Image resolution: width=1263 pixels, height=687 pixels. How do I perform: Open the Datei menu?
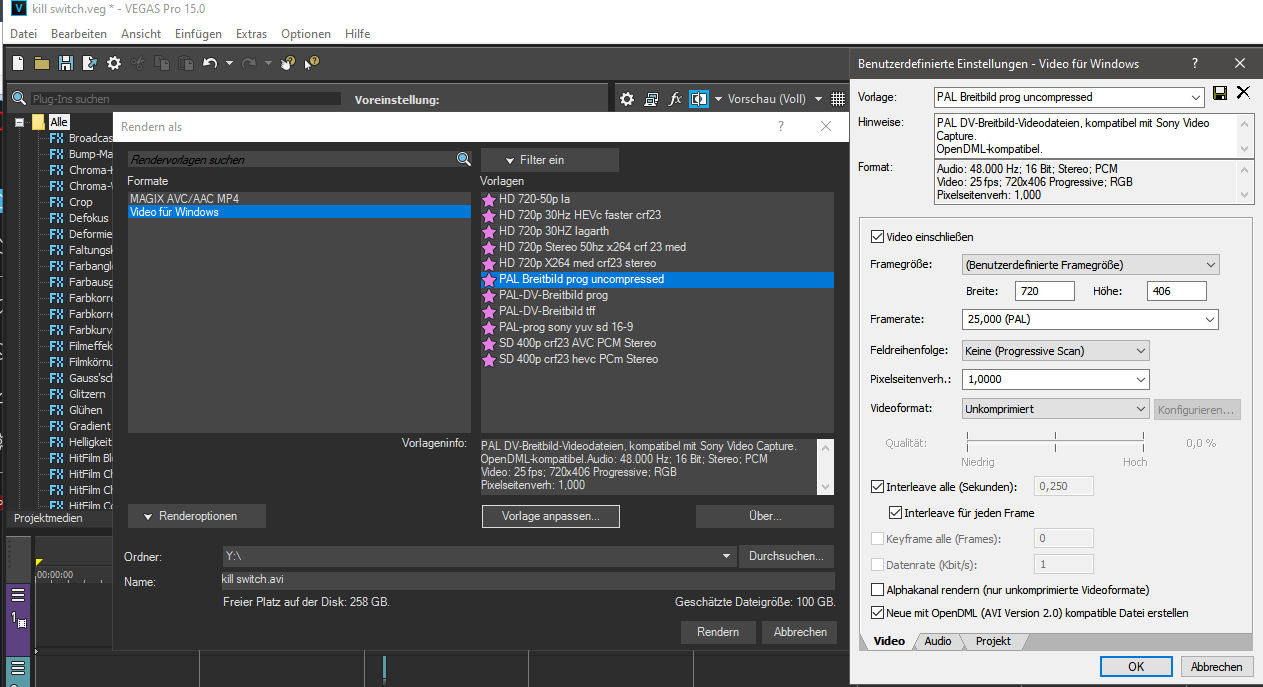23,34
